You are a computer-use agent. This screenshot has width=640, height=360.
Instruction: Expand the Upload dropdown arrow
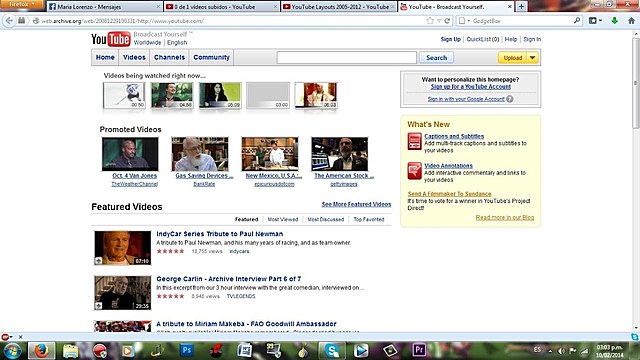(x=533, y=58)
